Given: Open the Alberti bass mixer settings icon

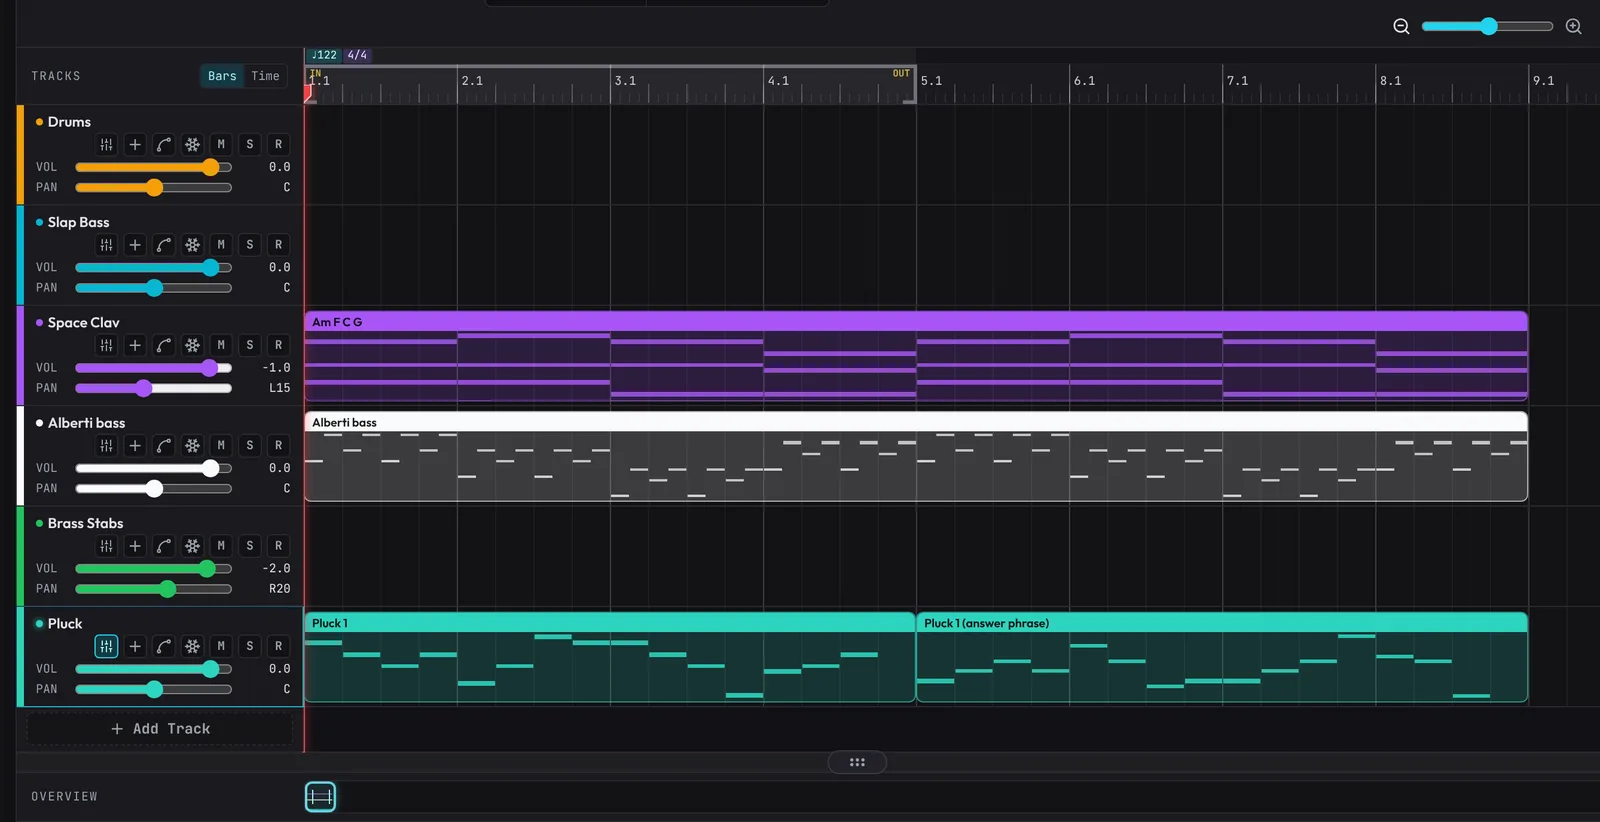Looking at the screenshot, I should [107, 445].
